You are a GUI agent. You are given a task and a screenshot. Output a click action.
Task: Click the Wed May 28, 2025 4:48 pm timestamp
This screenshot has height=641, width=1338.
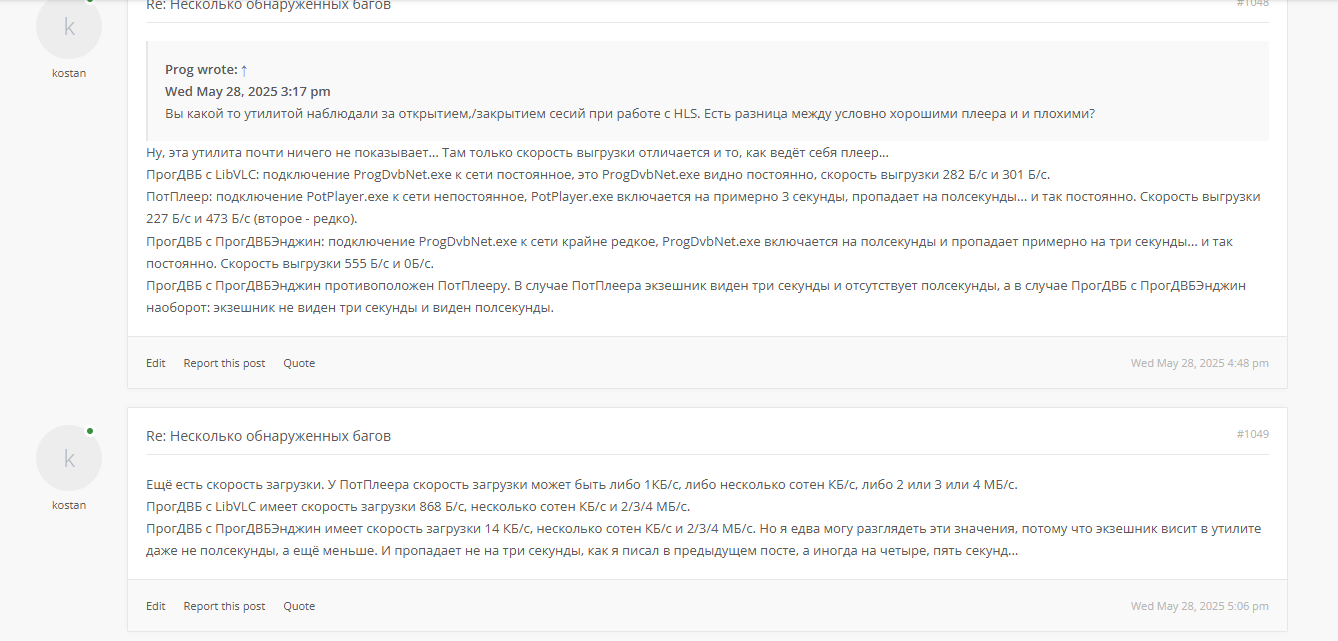1200,363
